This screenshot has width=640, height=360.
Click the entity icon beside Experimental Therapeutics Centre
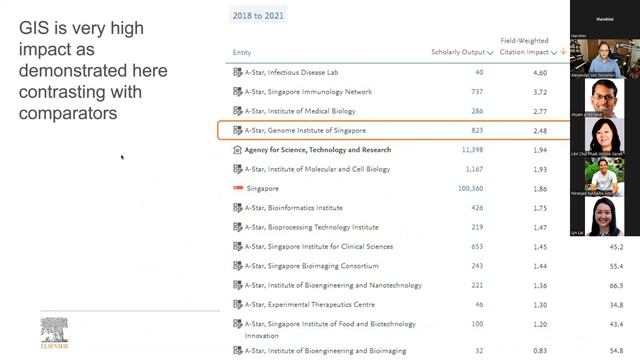tap(238, 304)
